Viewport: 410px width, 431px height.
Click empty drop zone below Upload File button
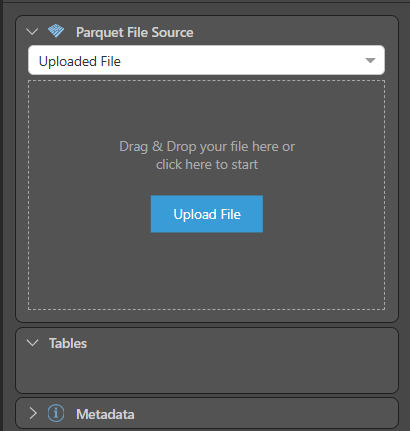click(x=207, y=270)
